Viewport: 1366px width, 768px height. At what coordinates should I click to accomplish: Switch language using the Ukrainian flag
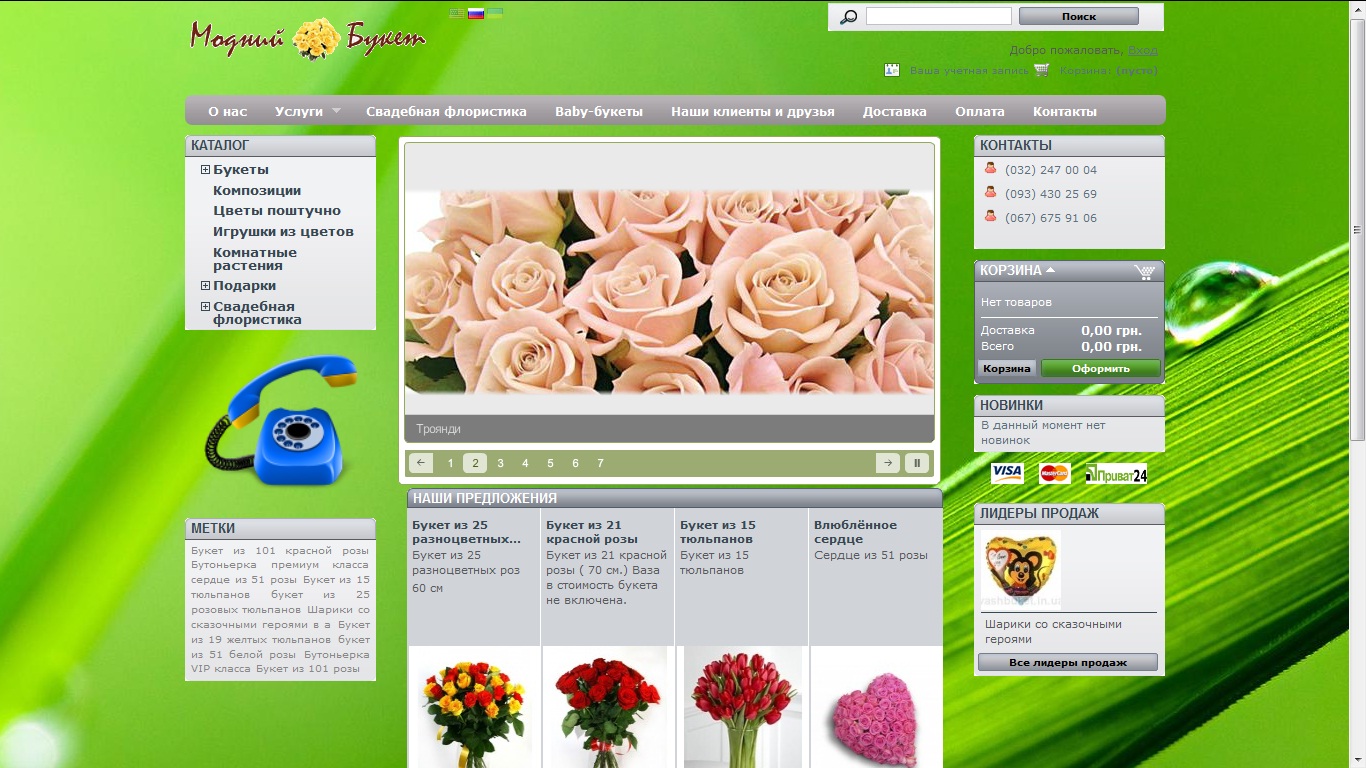click(495, 14)
